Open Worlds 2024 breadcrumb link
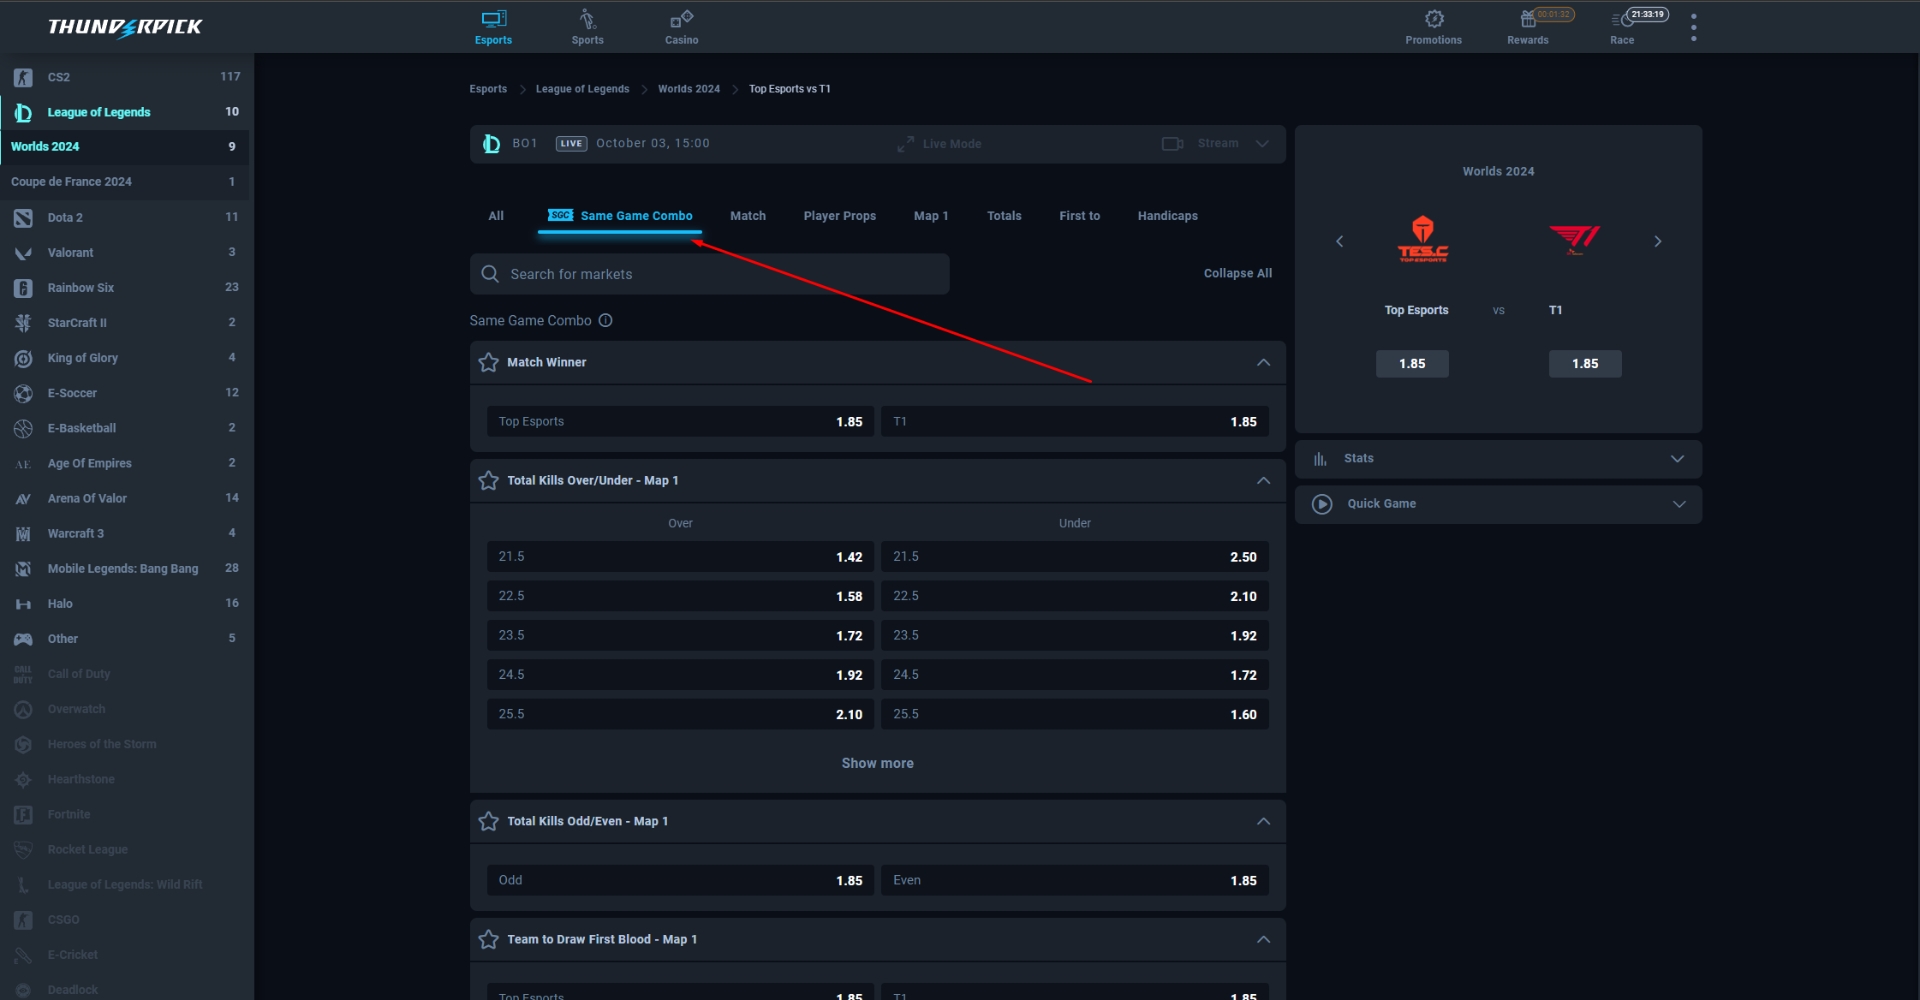1920x1000 pixels. (689, 89)
